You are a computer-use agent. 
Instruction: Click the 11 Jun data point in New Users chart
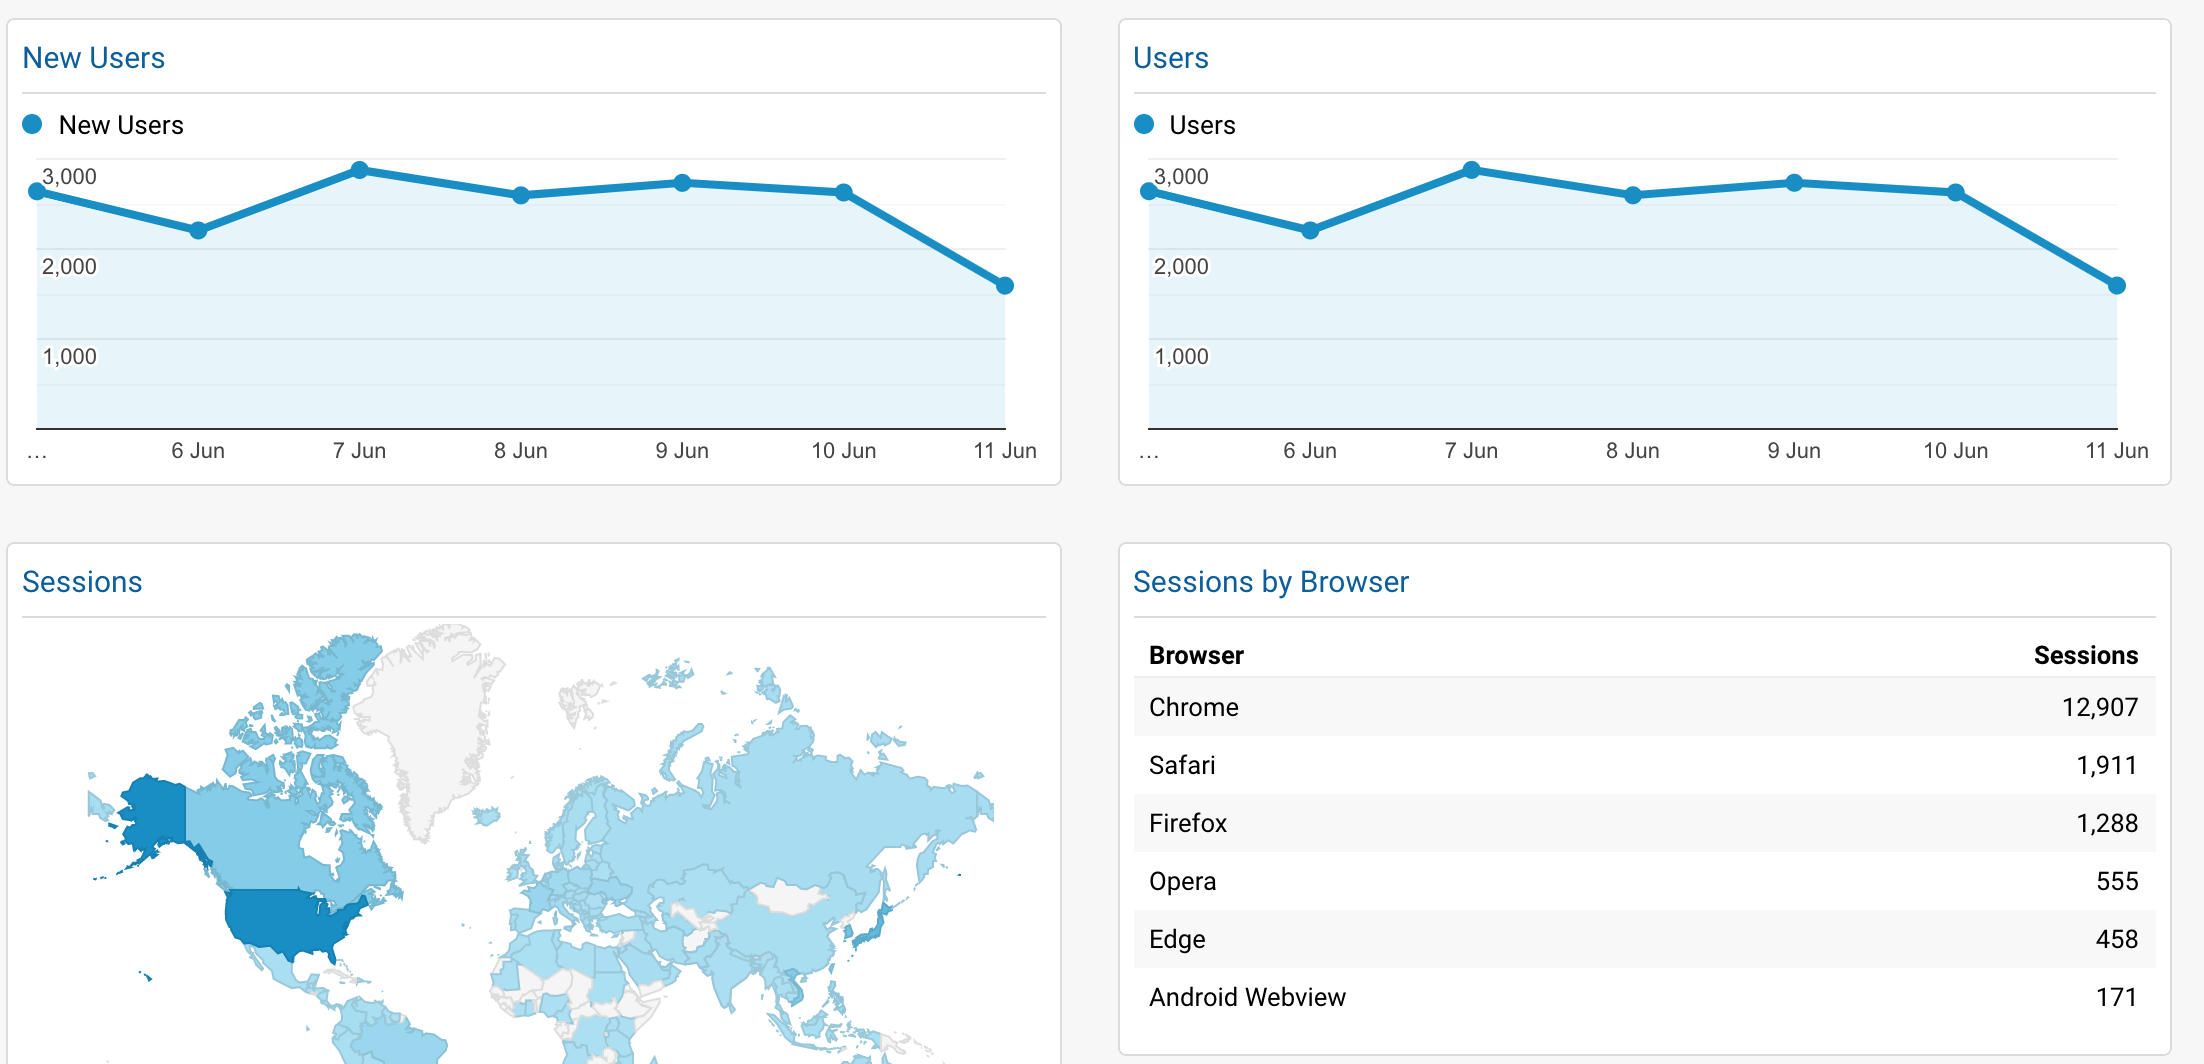[x=1005, y=286]
